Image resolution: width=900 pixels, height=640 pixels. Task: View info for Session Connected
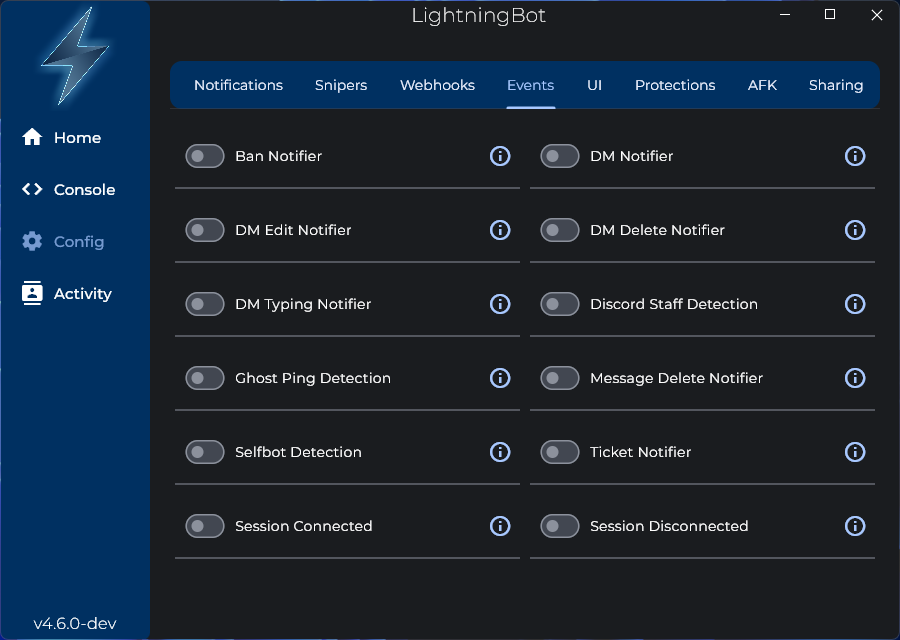(500, 526)
